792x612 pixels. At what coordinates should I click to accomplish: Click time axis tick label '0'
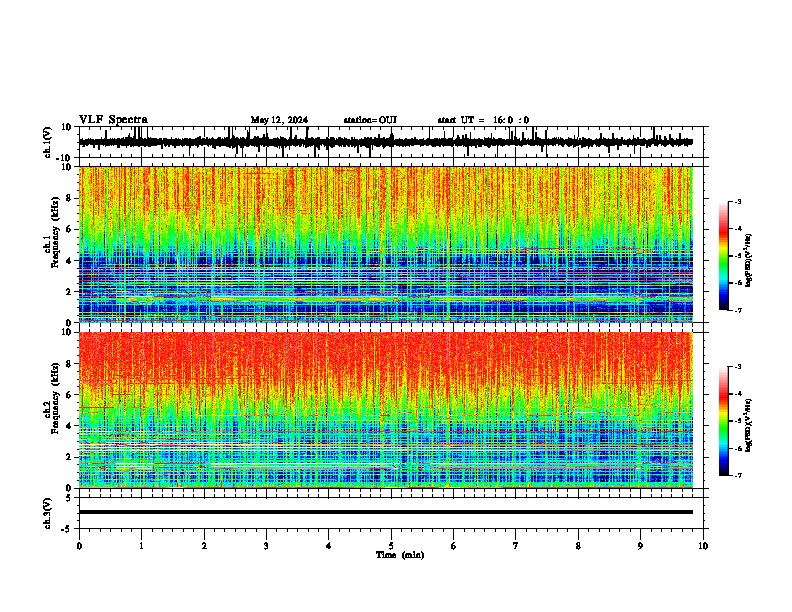click(x=79, y=546)
